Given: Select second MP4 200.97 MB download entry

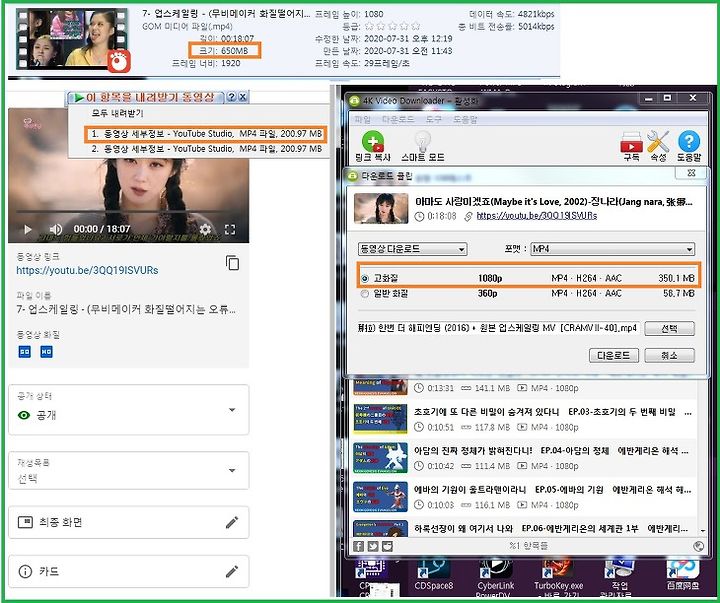Looking at the screenshot, I should pyautogui.click(x=206, y=149).
